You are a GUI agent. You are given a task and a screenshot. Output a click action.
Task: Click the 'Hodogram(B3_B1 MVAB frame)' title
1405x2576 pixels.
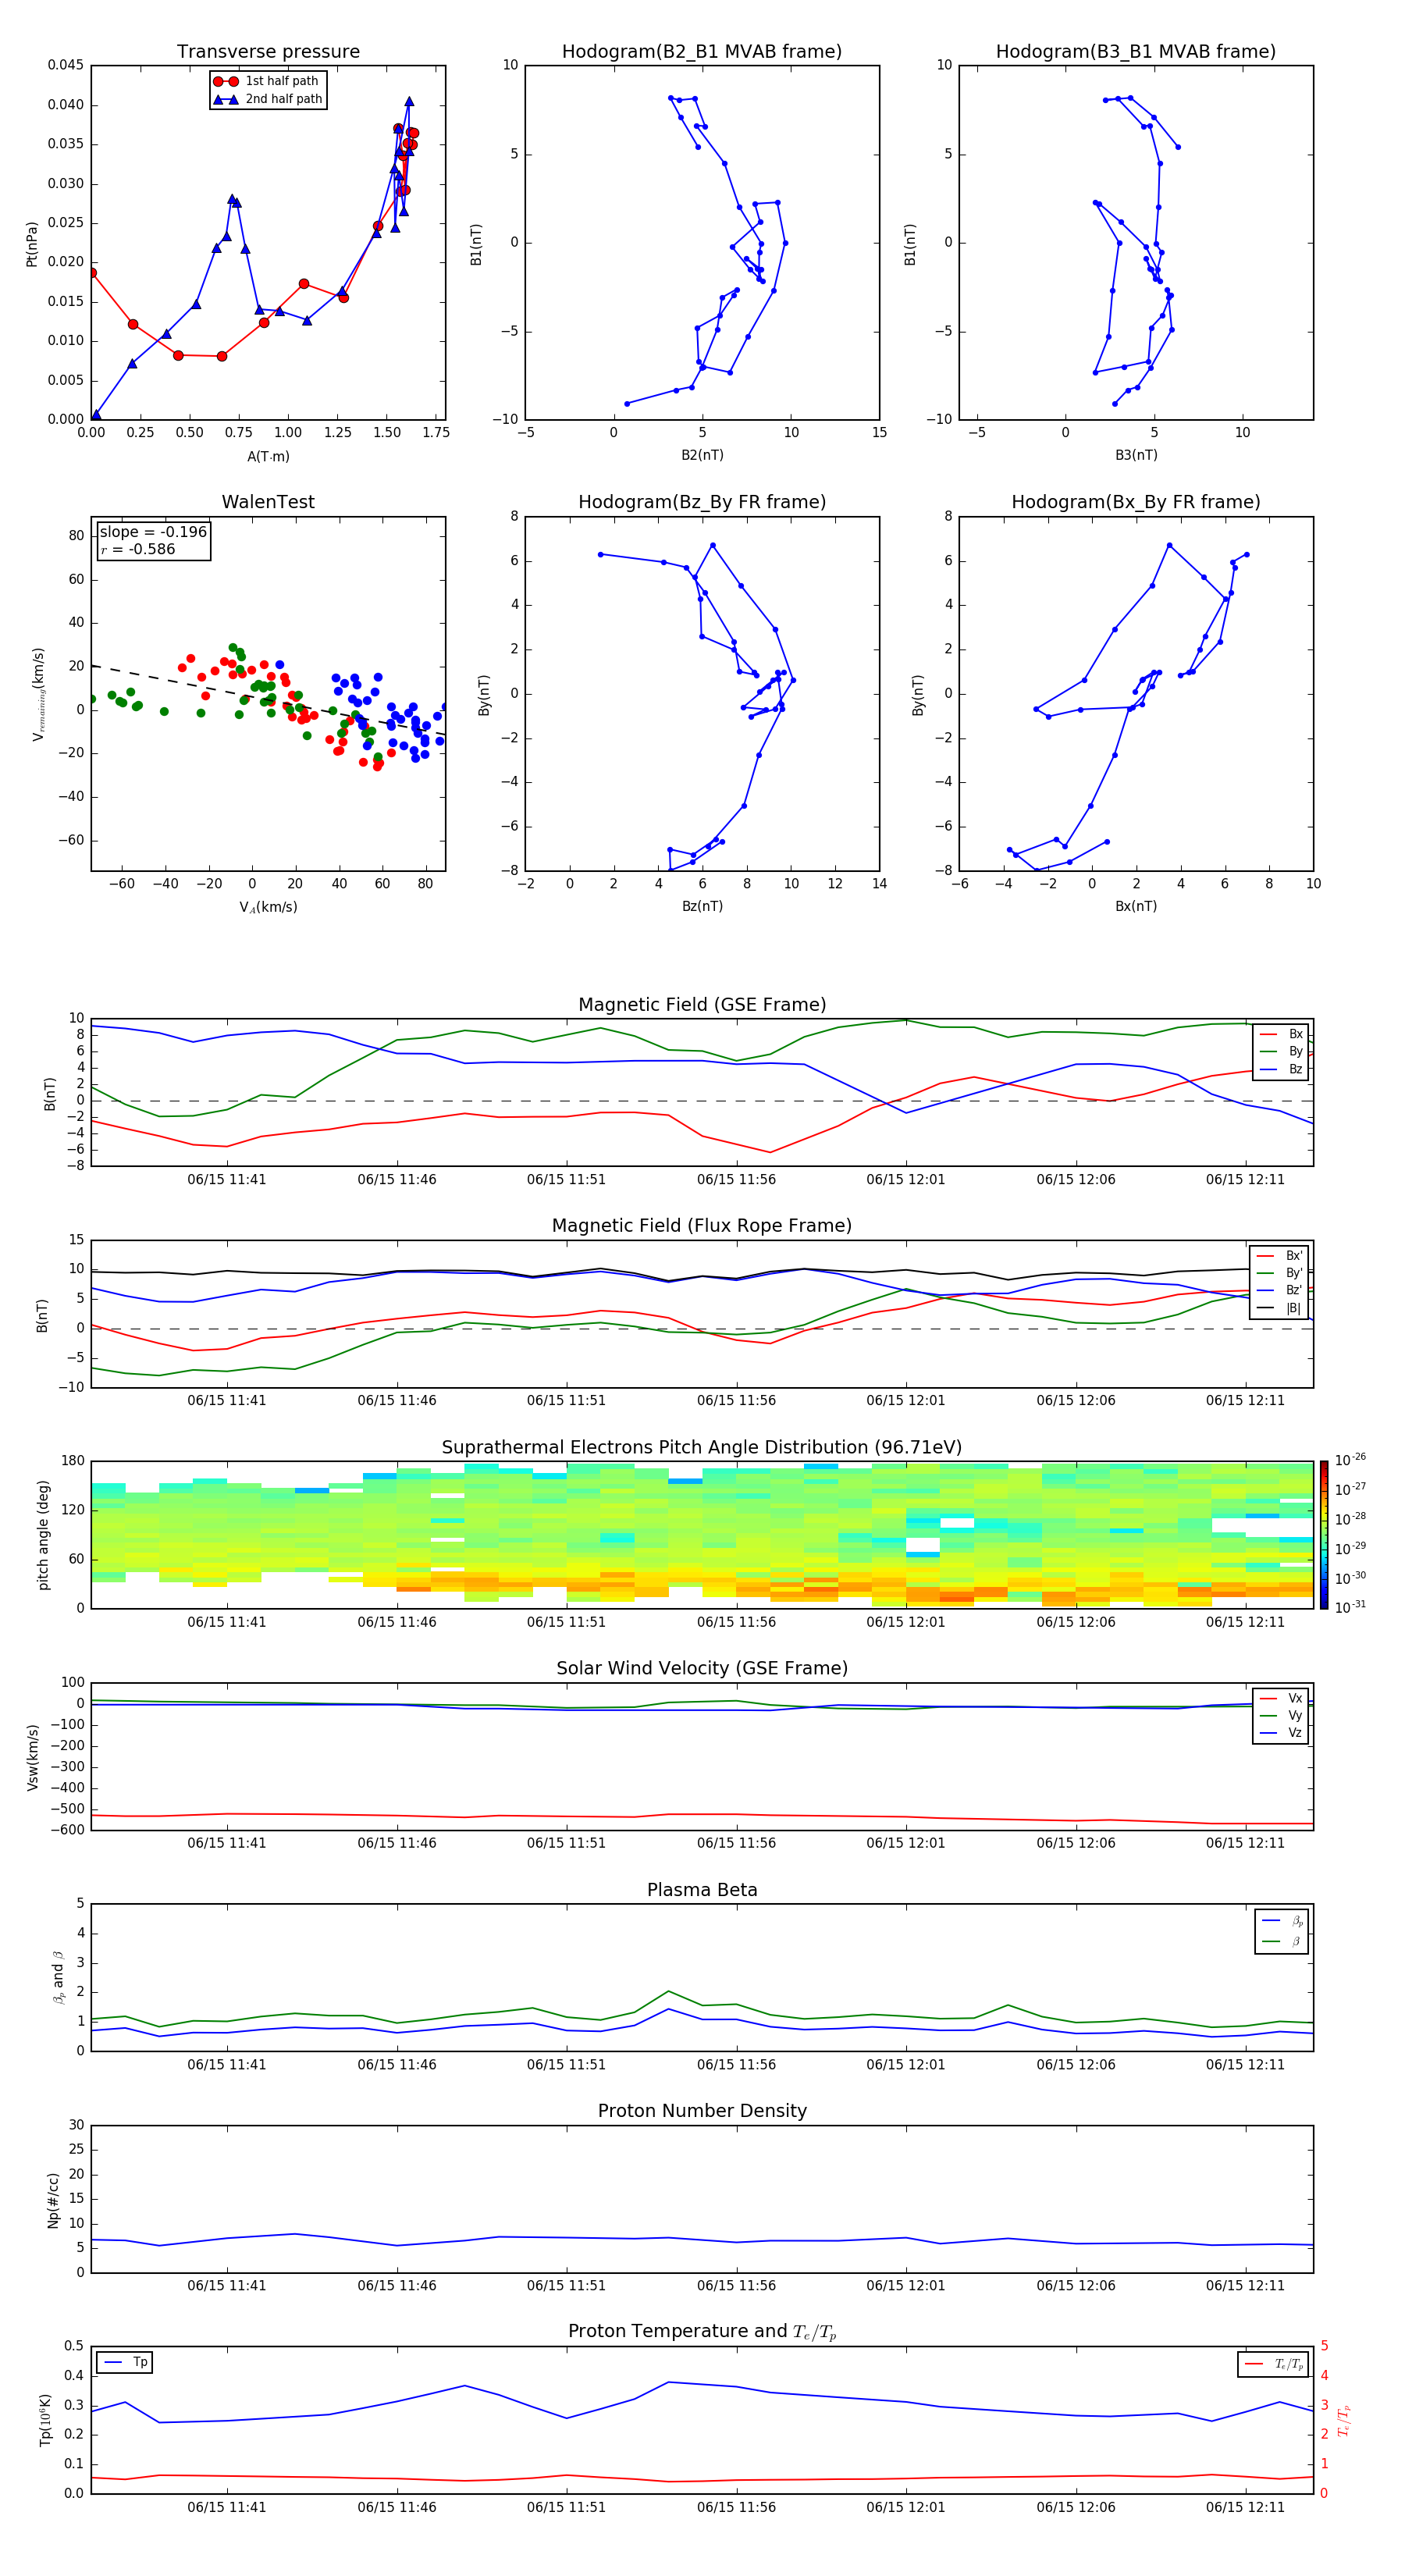[x=1136, y=52]
